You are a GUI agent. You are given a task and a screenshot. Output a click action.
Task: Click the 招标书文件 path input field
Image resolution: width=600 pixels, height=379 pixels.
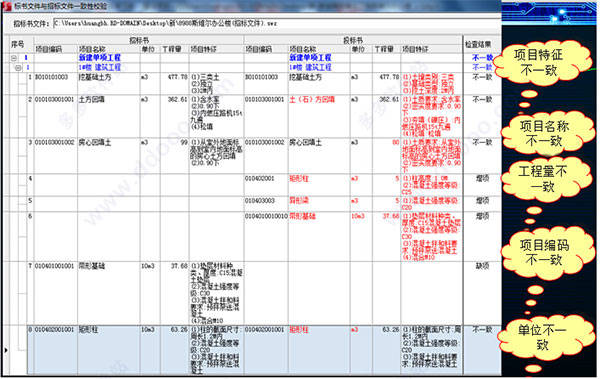(277, 24)
